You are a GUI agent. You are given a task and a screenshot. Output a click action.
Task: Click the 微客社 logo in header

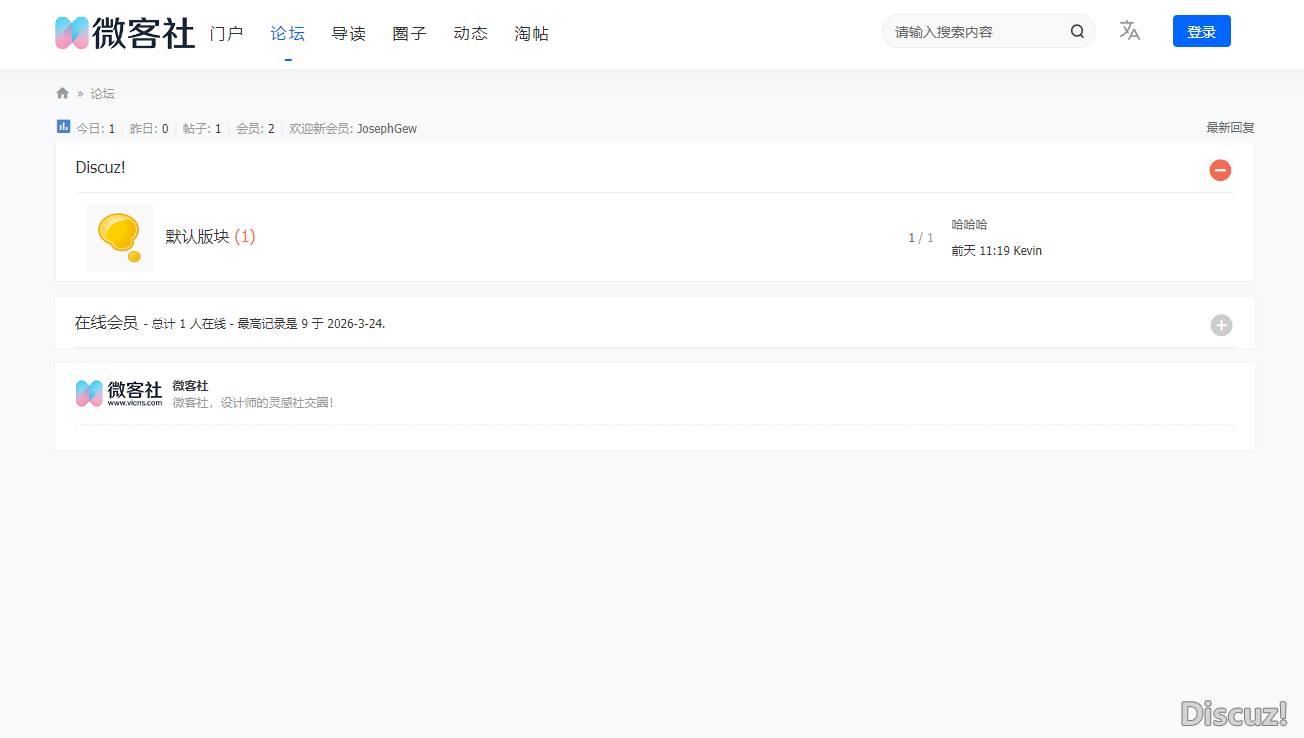[124, 33]
